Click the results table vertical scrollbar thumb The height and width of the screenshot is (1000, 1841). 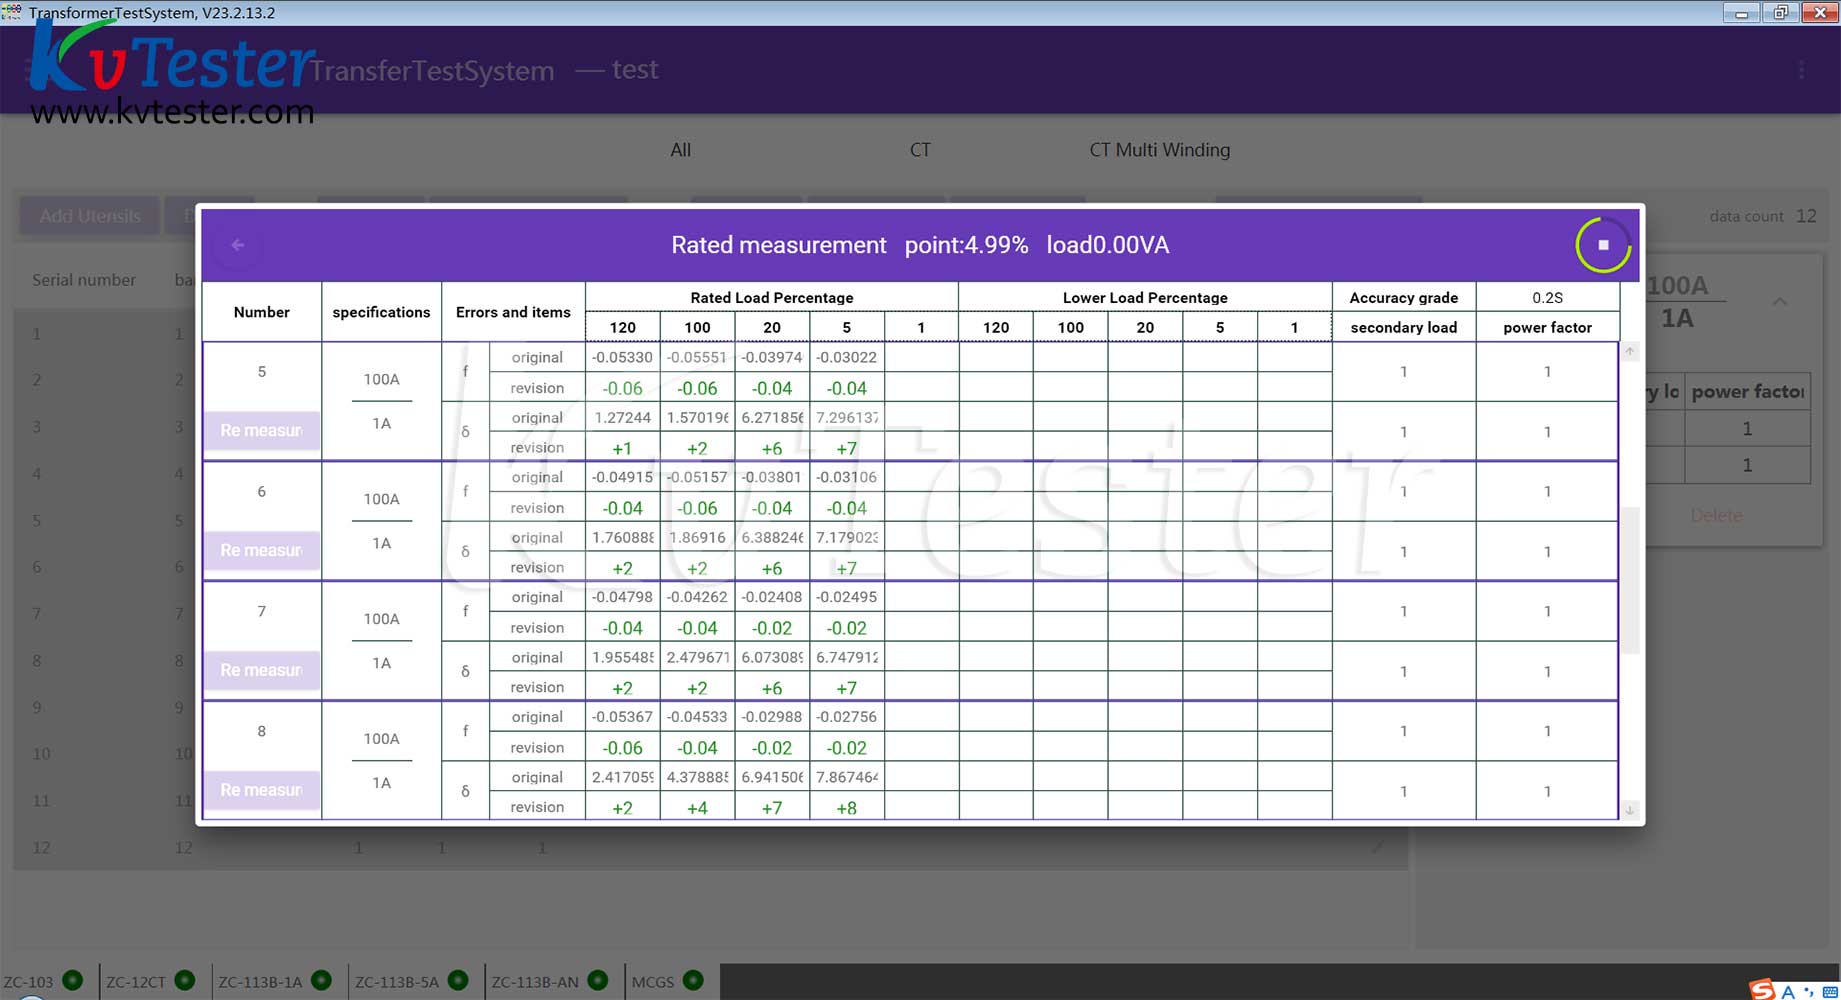click(1630, 580)
